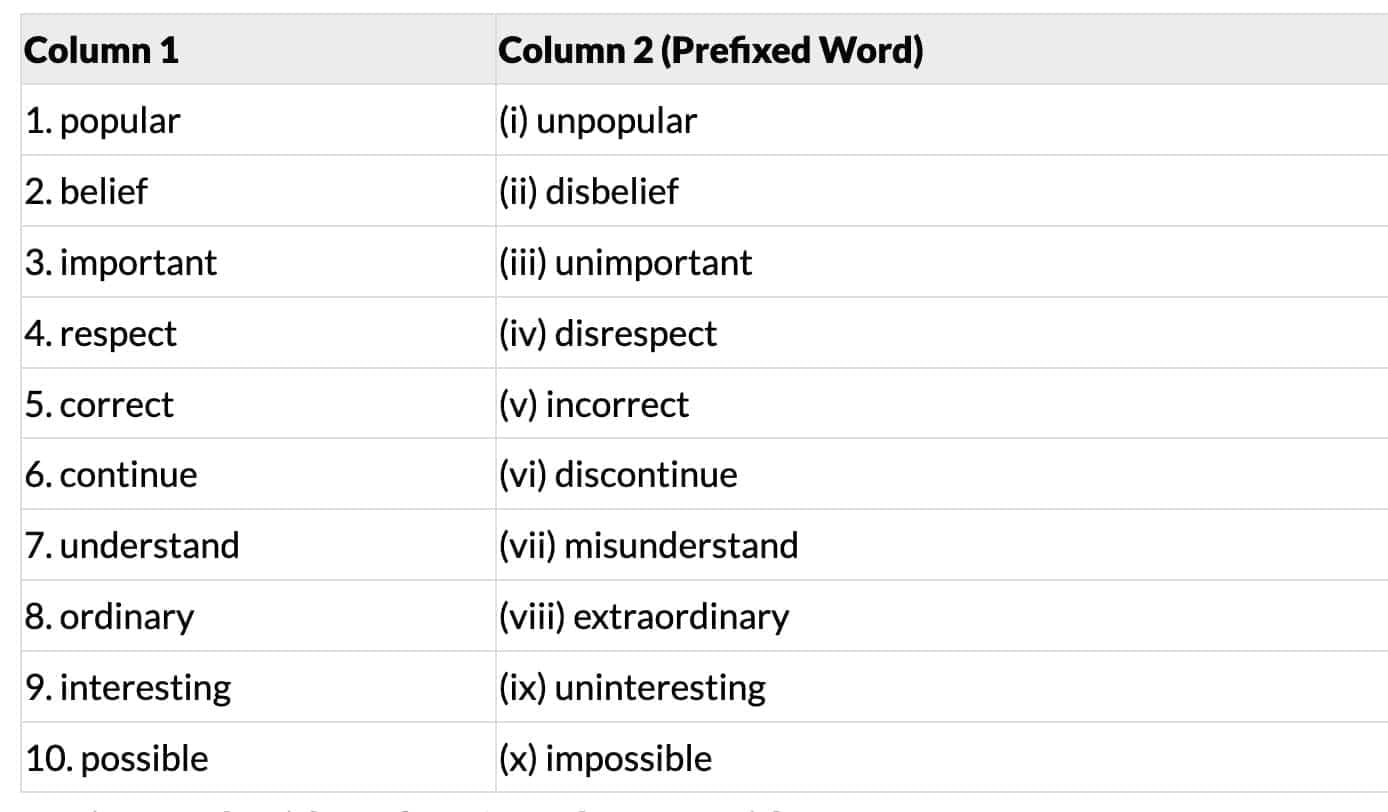Click on '(ii) disbelief'
Viewport: 1388px width, 812px height.
pos(588,191)
